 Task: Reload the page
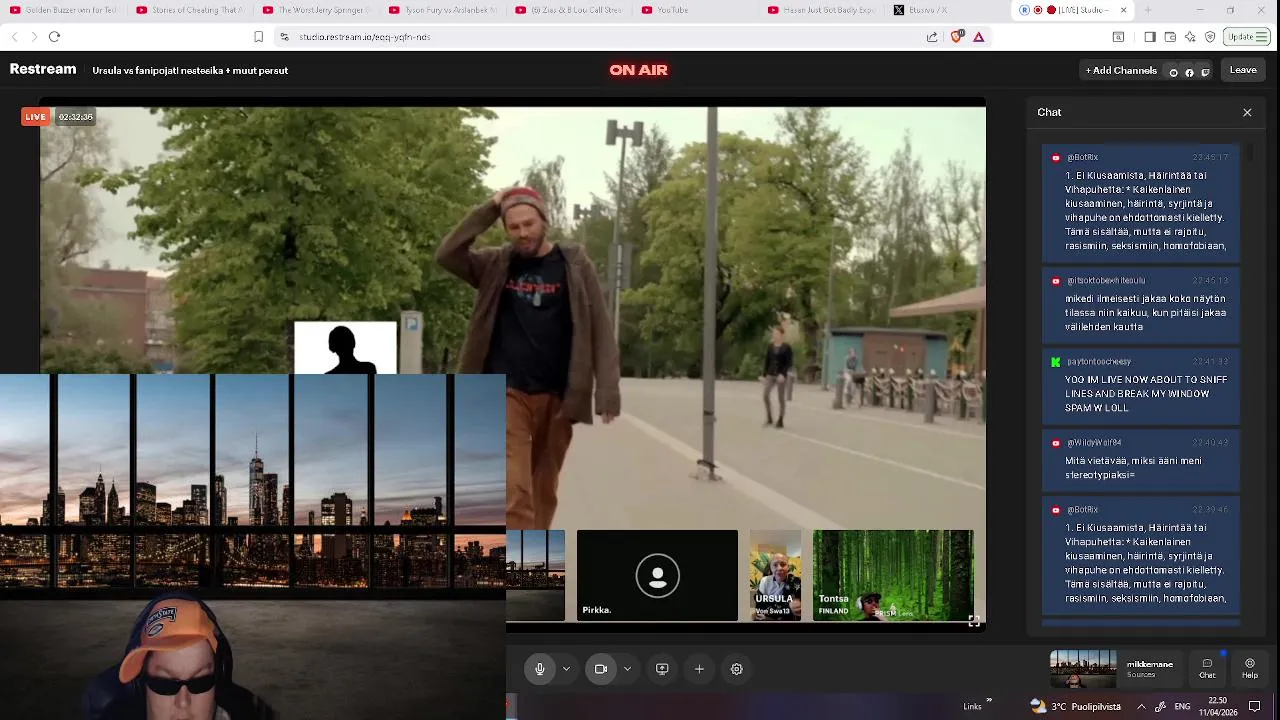[55, 37]
